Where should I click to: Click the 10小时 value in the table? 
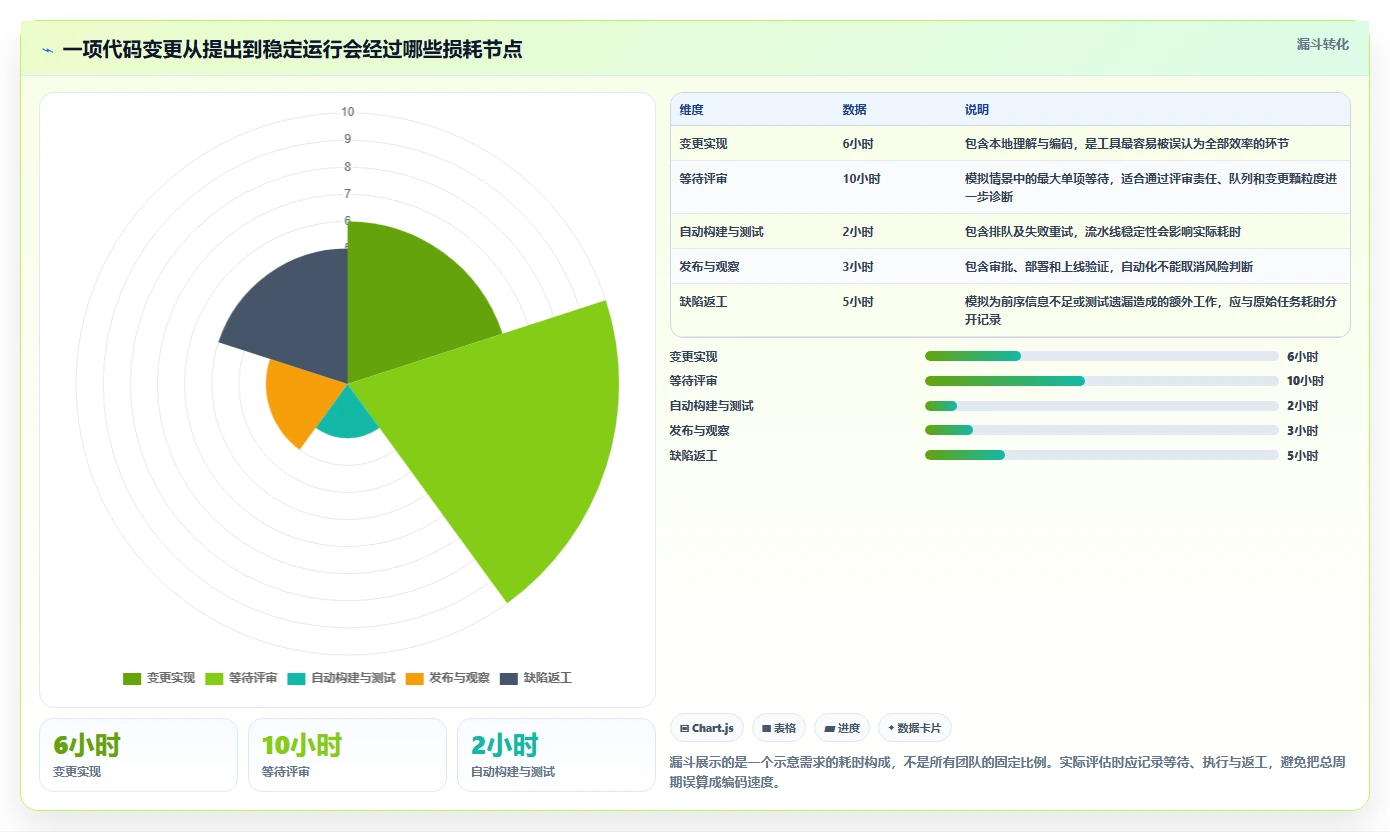click(861, 179)
